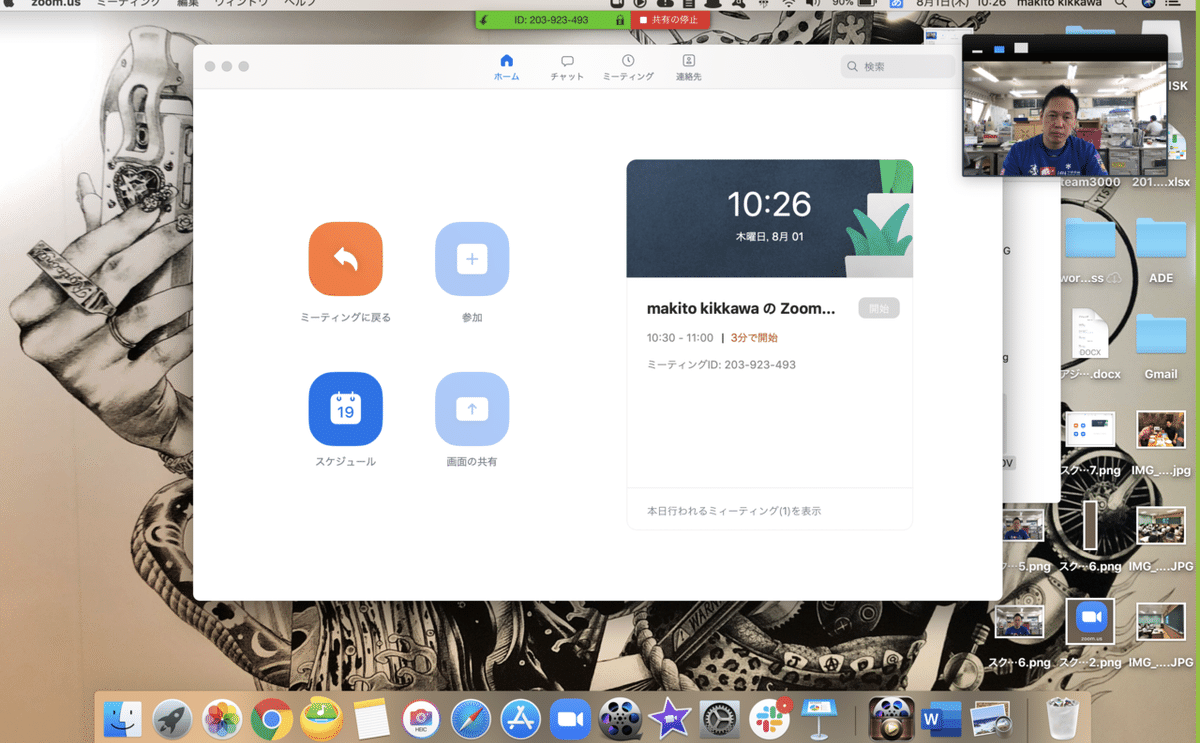This screenshot has width=1200, height=743.
Task: Click the green icon left of meeting ID bar
Action: (484, 20)
